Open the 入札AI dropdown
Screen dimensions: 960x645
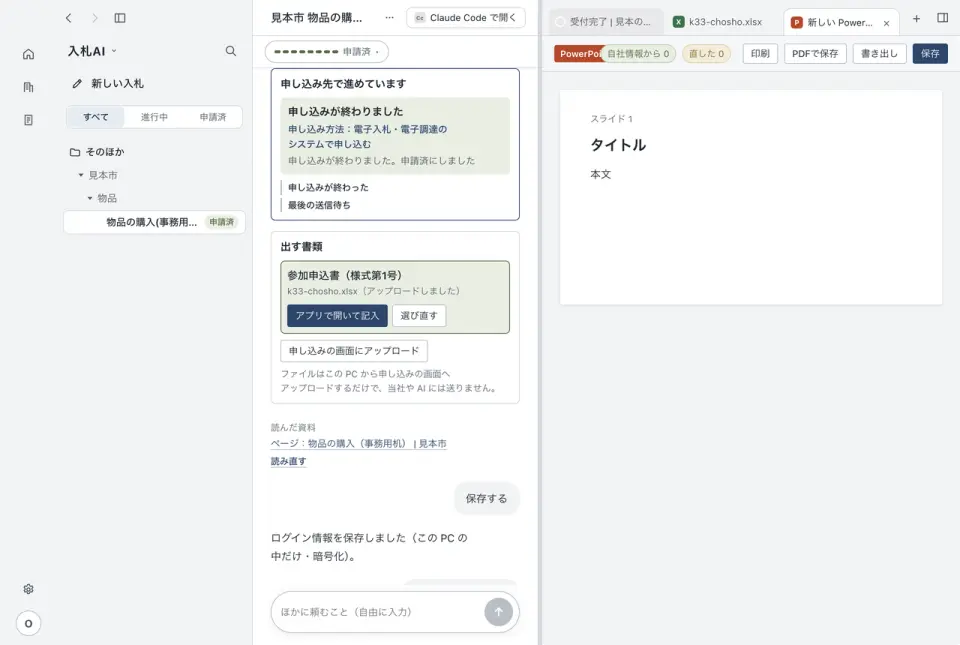coord(92,51)
